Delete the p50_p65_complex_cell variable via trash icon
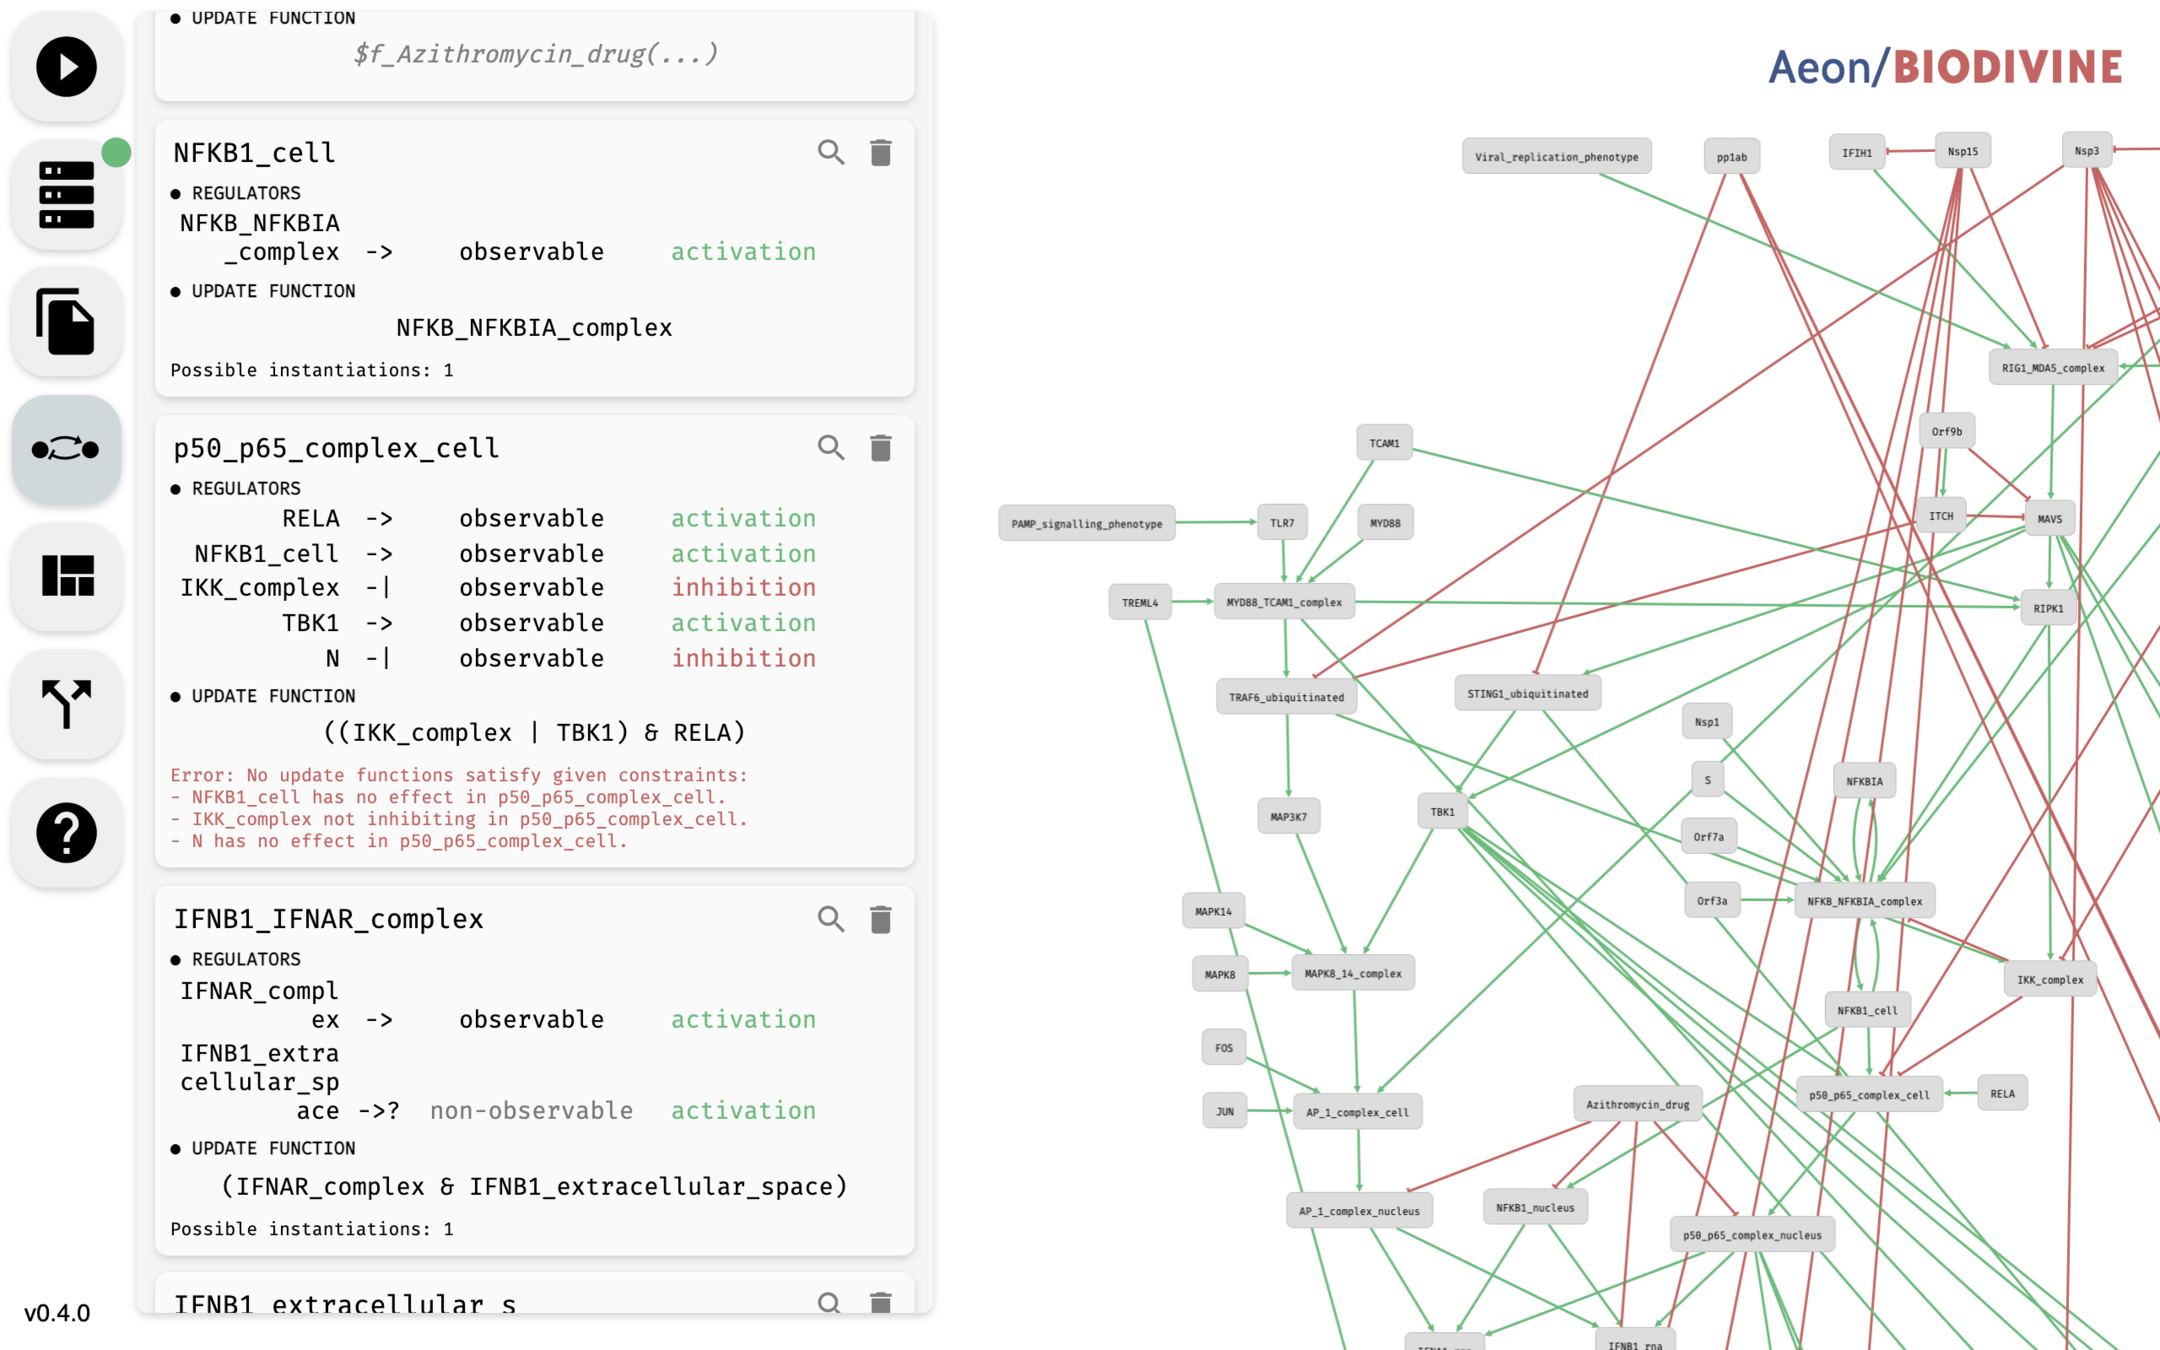 click(880, 448)
